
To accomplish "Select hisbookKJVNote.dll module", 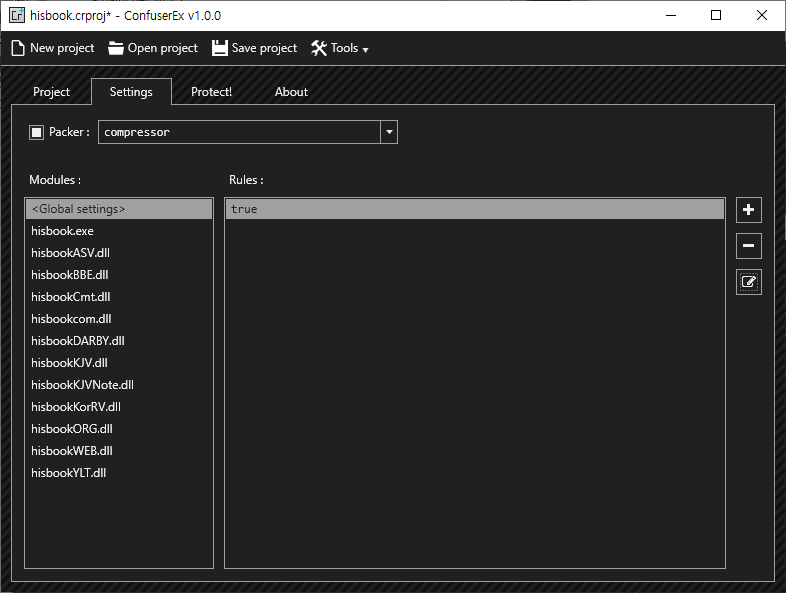I will [119, 385].
